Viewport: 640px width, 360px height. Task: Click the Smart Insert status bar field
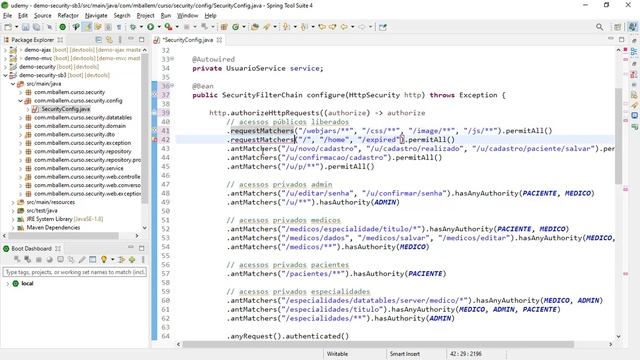coord(404,354)
